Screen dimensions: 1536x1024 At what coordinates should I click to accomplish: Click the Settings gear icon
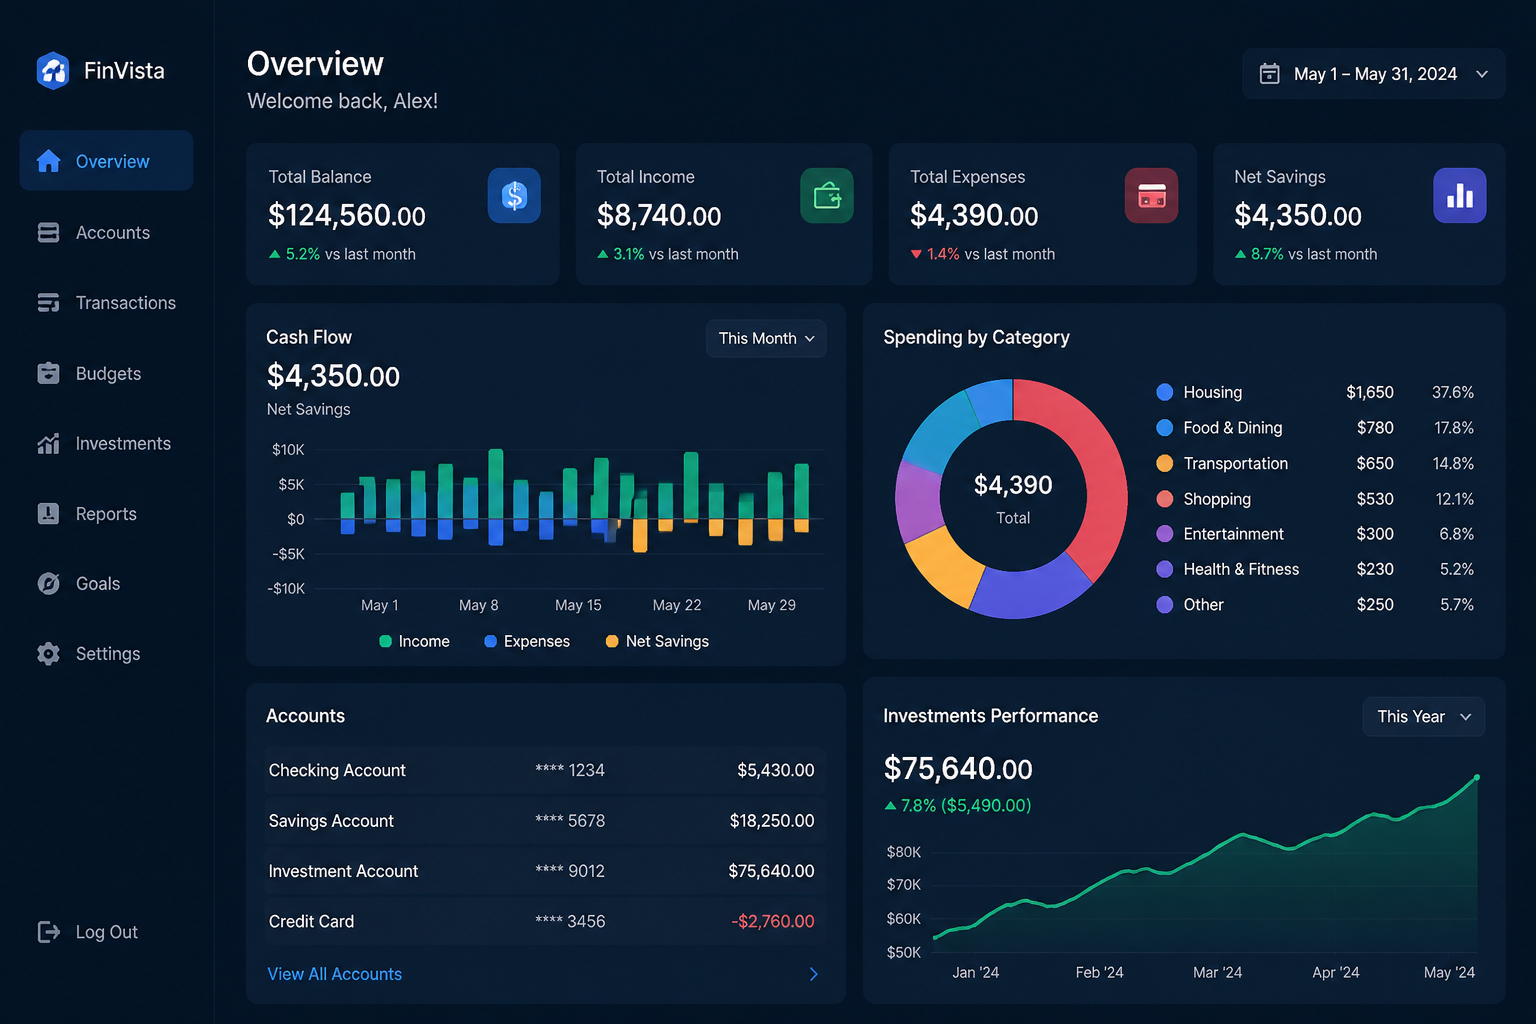[48, 653]
